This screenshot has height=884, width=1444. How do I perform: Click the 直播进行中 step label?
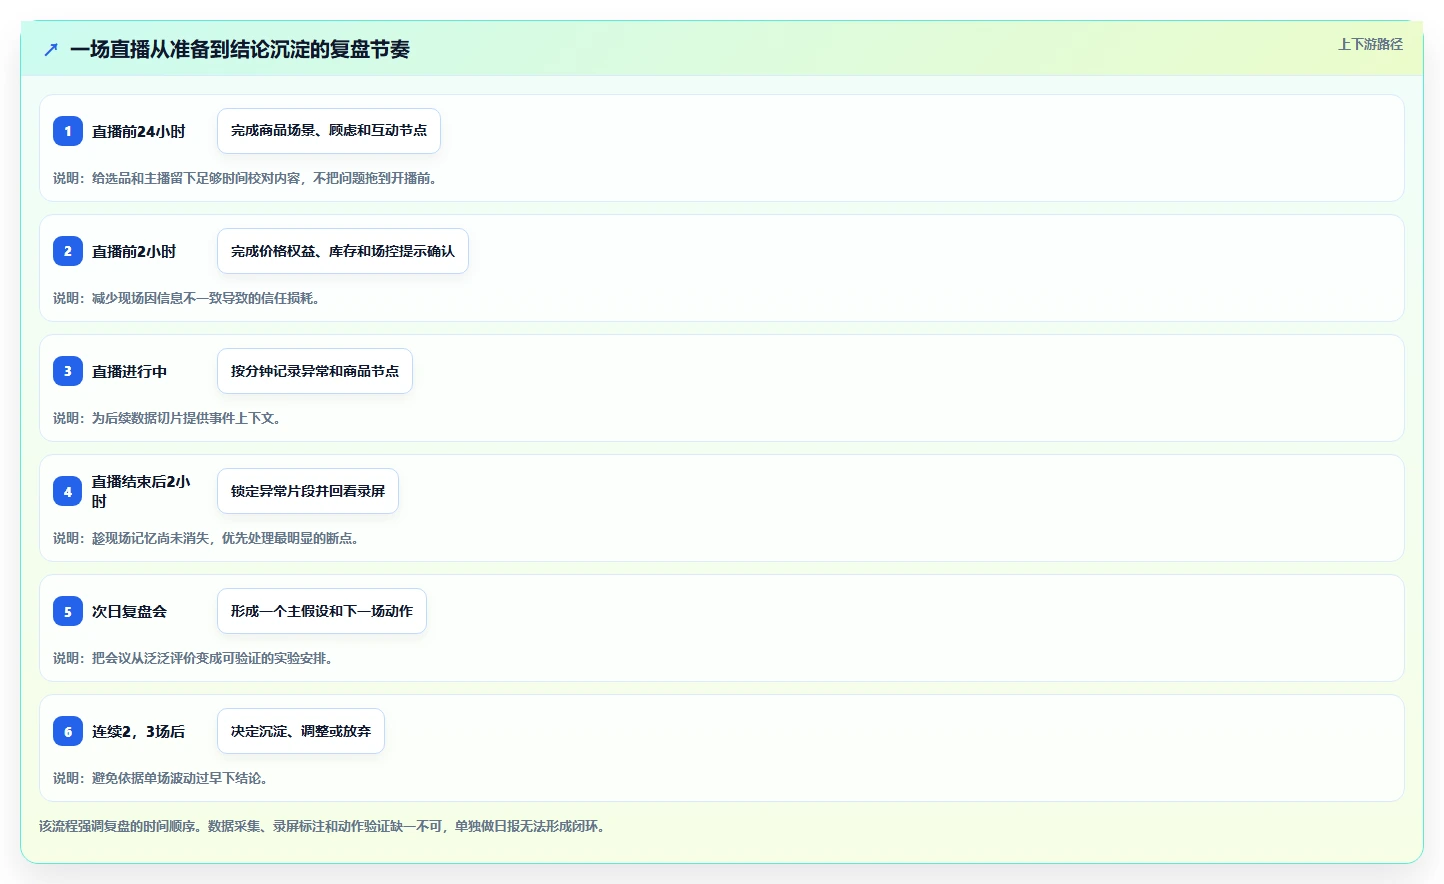(x=130, y=371)
